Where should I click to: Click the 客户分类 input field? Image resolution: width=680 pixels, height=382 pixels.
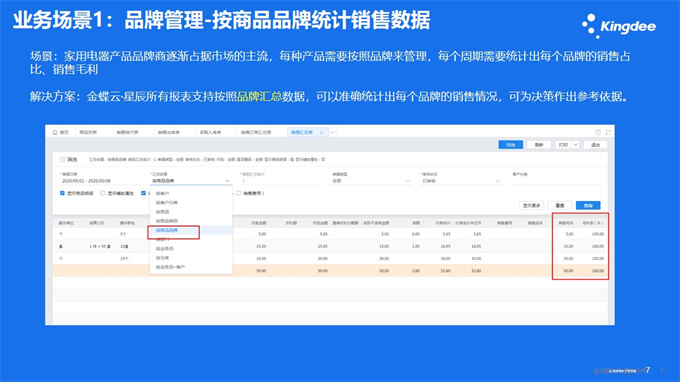556,181
